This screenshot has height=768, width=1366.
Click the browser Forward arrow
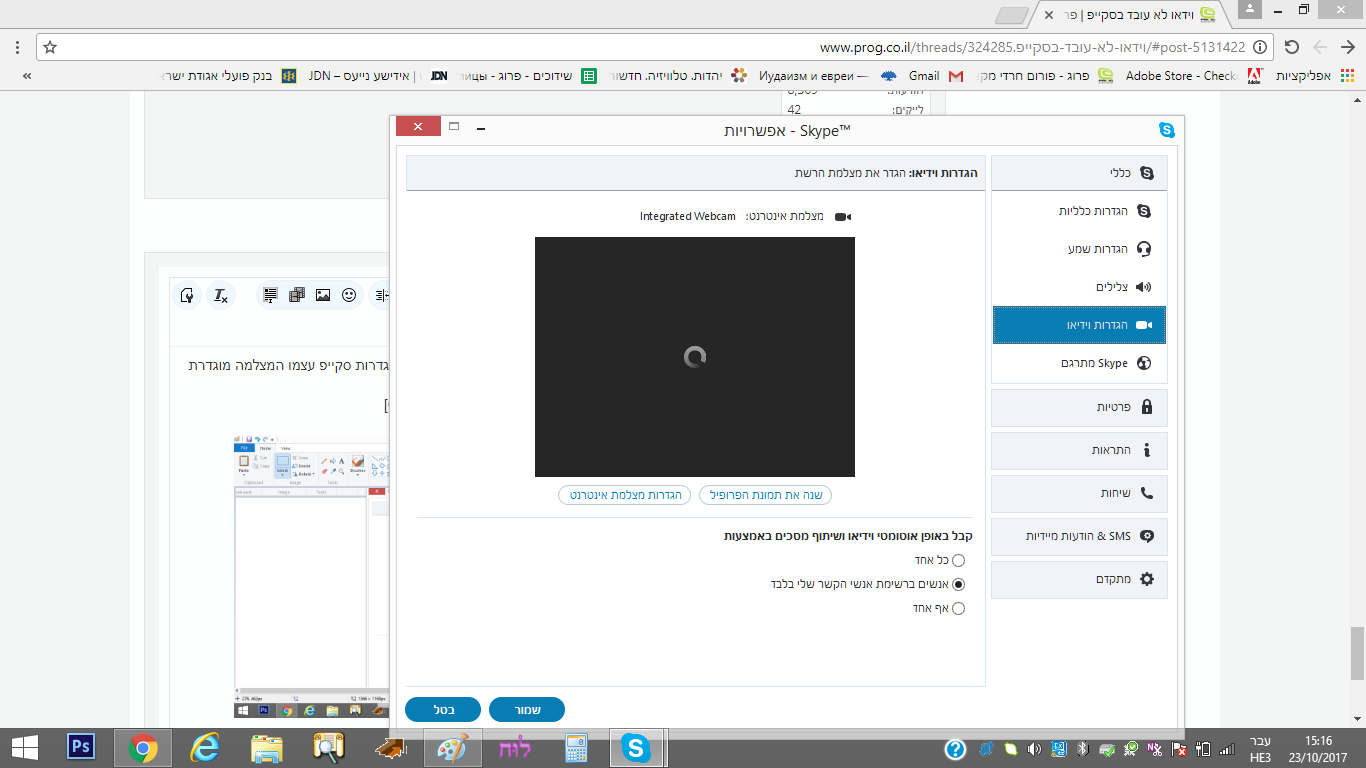[x=1319, y=47]
